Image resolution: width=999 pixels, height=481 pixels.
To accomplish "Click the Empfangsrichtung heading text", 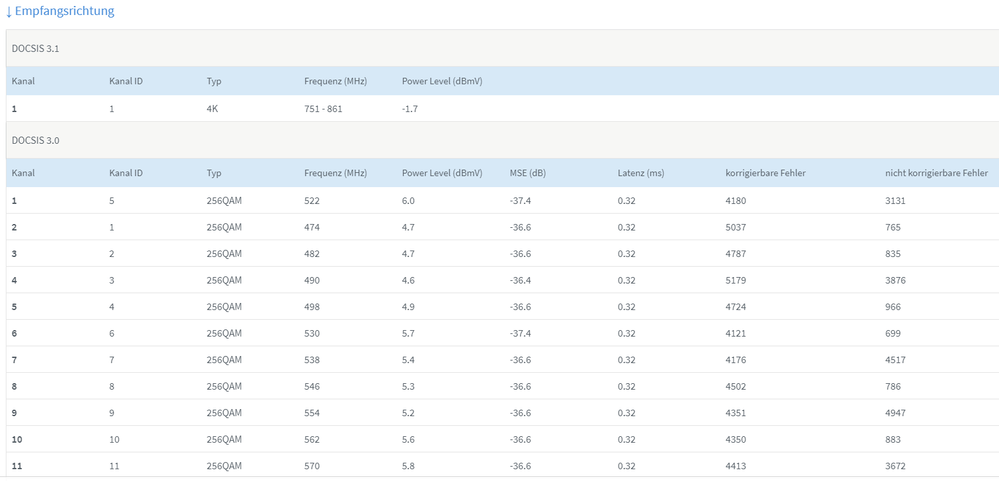I will 65,11.
